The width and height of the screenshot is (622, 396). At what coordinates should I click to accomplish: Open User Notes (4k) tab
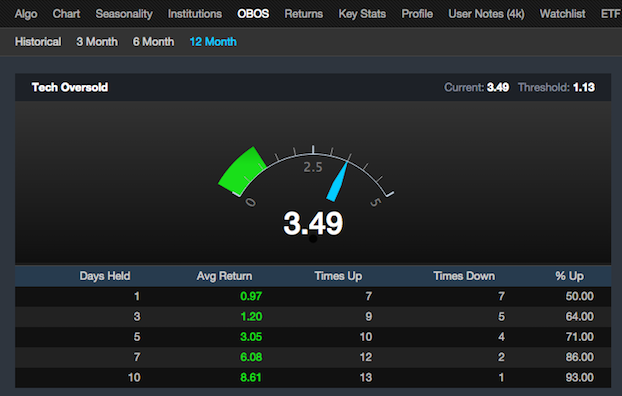point(486,14)
